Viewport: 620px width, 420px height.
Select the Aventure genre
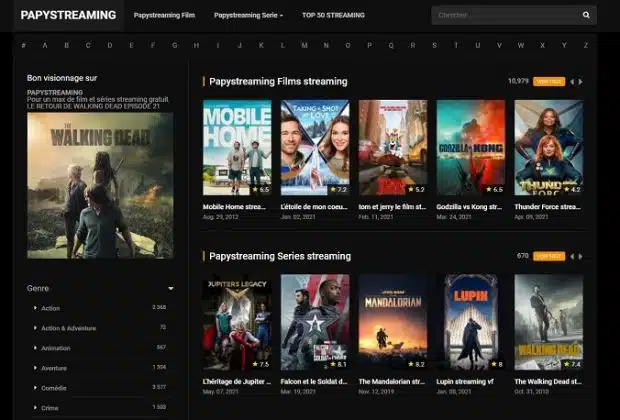[54, 368]
